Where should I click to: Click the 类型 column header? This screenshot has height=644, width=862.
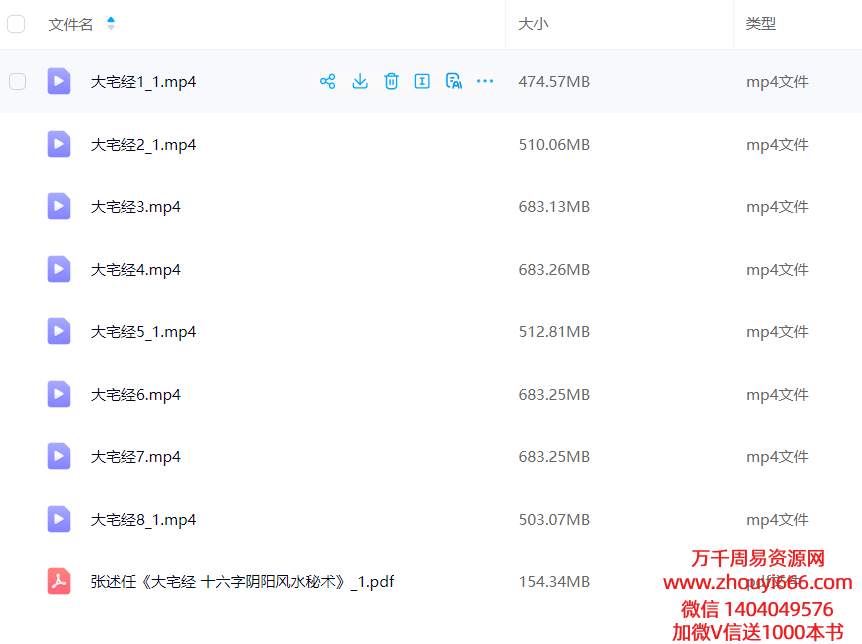(x=761, y=24)
